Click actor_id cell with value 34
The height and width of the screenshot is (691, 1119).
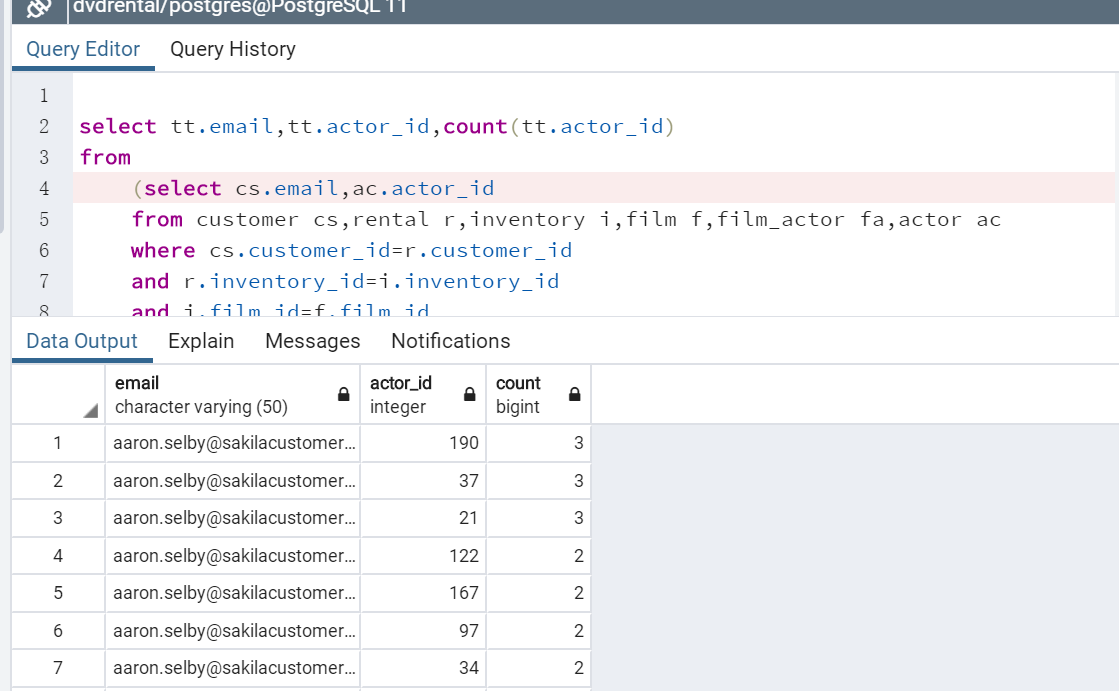pos(423,668)
